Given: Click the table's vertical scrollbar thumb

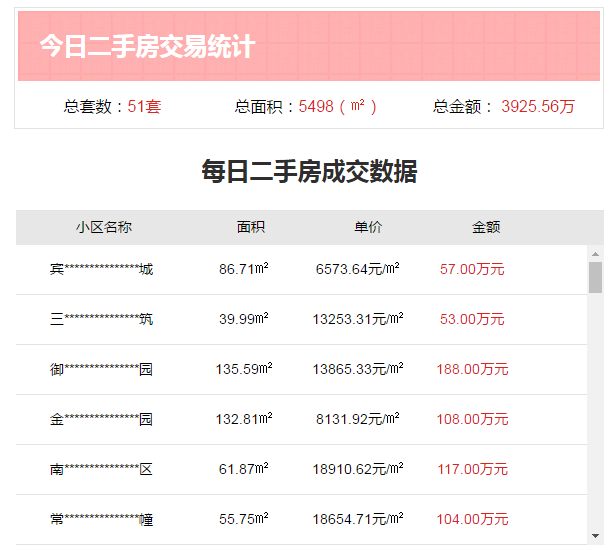Looking at the screenshot, I should tap(595, 277).
